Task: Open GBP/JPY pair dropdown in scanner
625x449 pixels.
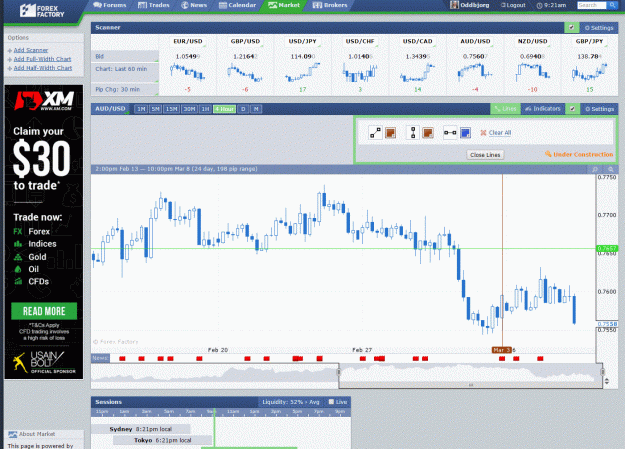Action: (x=590, y=41)
